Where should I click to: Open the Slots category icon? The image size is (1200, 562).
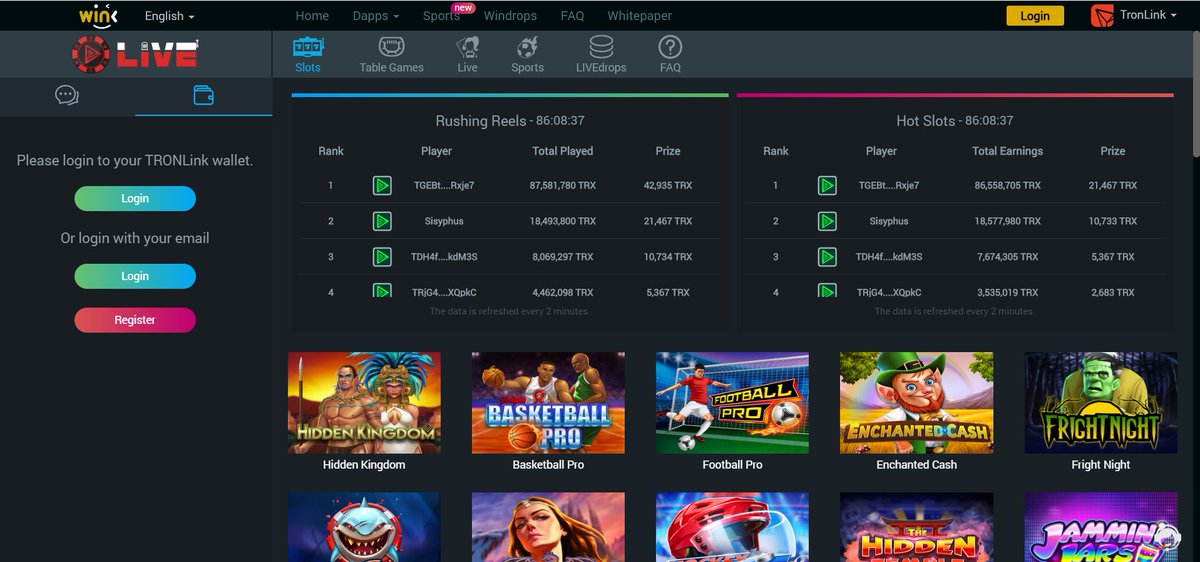pyautogui.click(x=307, y=47)
